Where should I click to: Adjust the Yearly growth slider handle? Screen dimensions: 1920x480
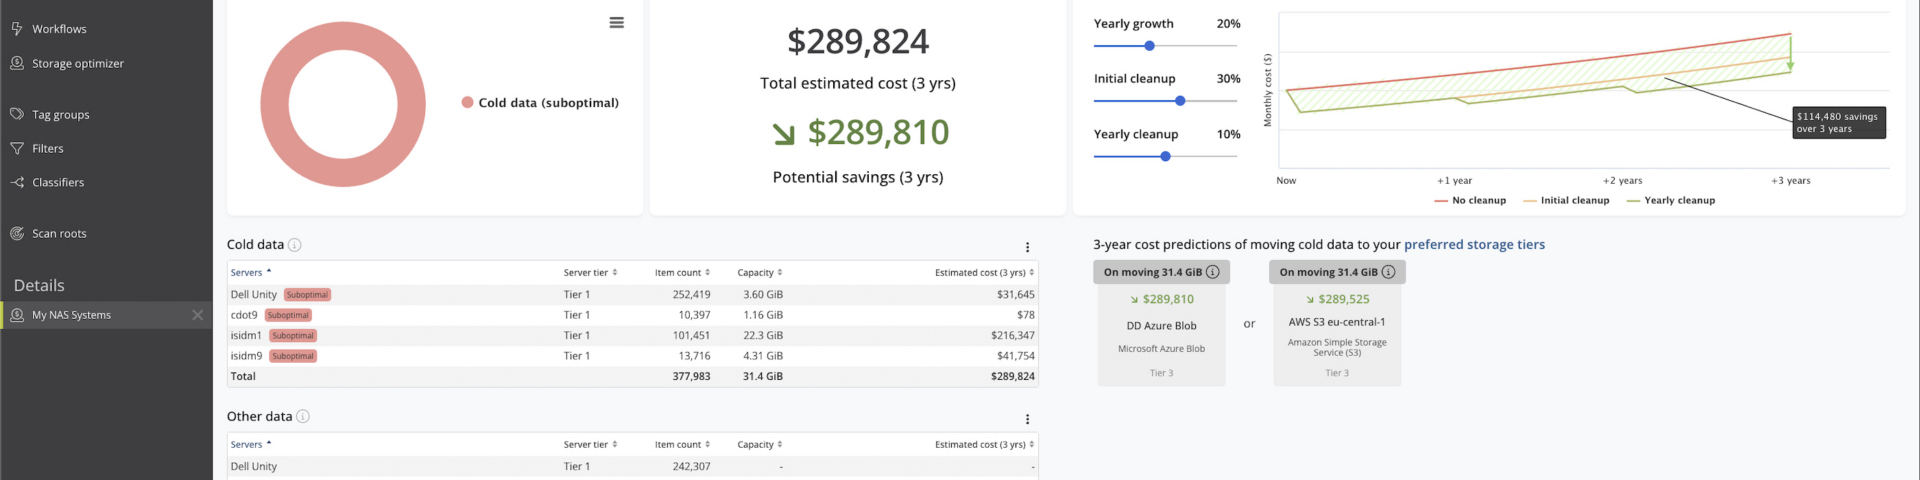coord(1150,46)
